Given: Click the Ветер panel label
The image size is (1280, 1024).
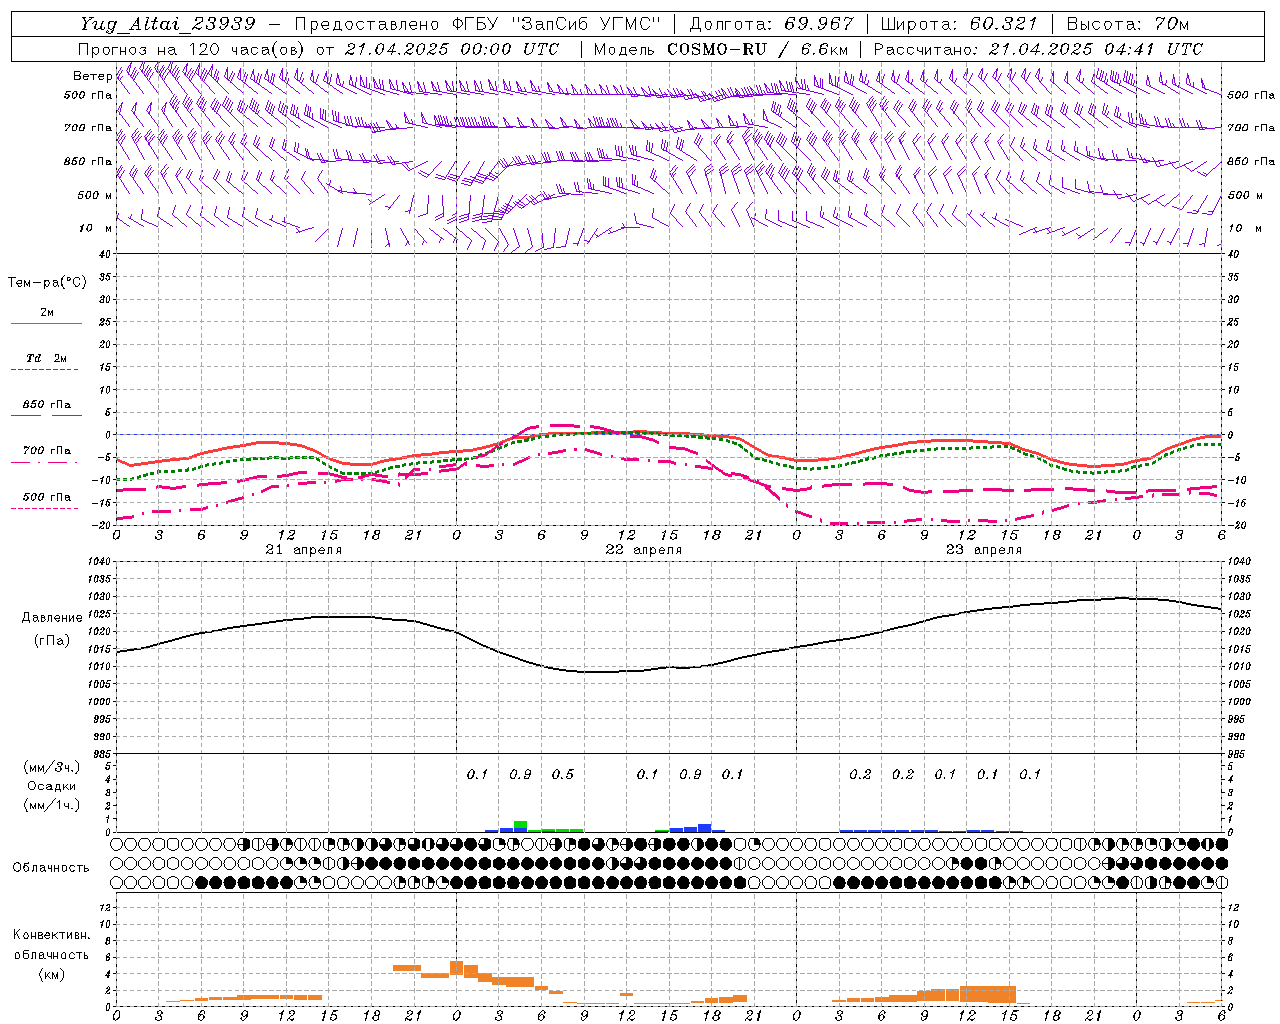Looking at the screenshot, I should (92, 76).
